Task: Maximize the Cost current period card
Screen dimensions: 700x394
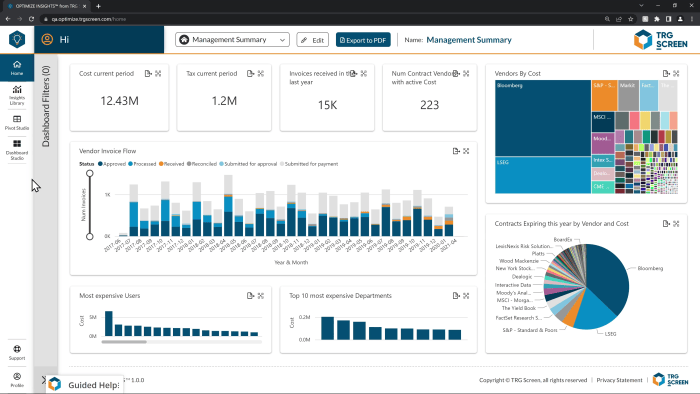Action: click(158, 74)
